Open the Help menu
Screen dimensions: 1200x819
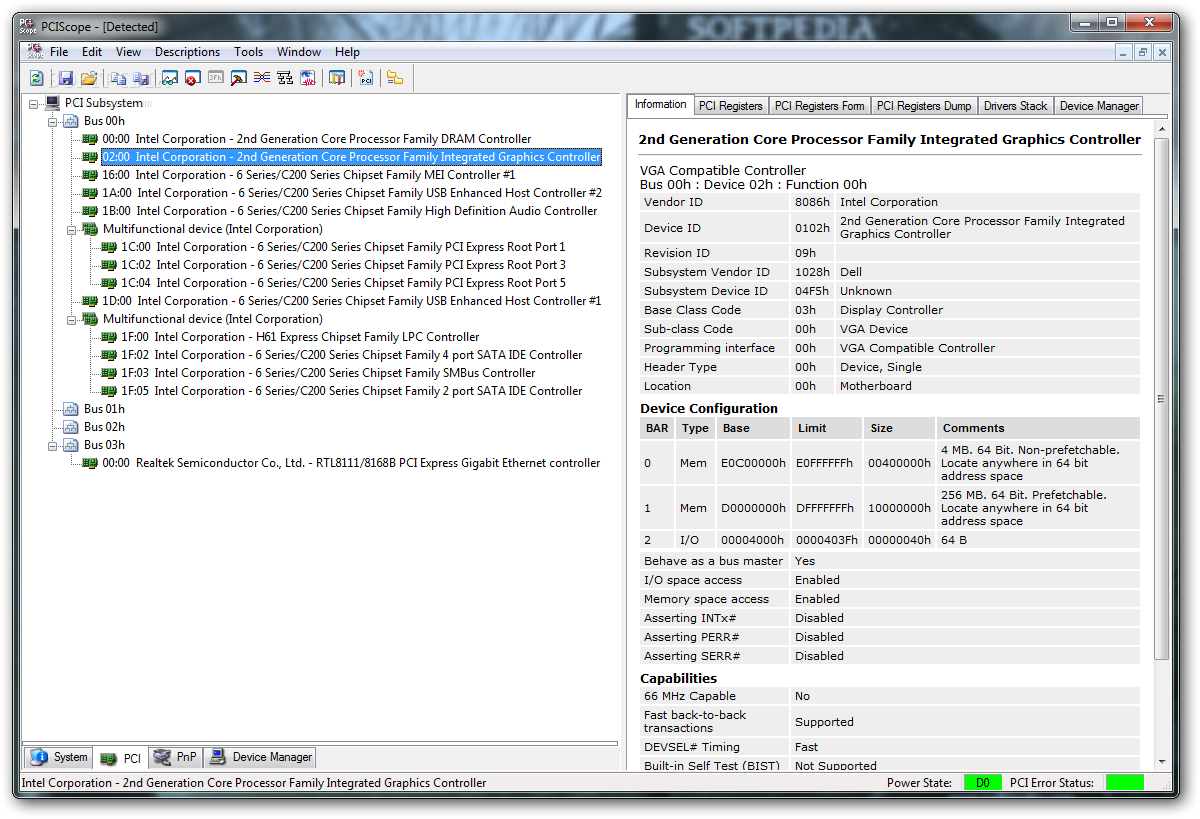point(347,52)
